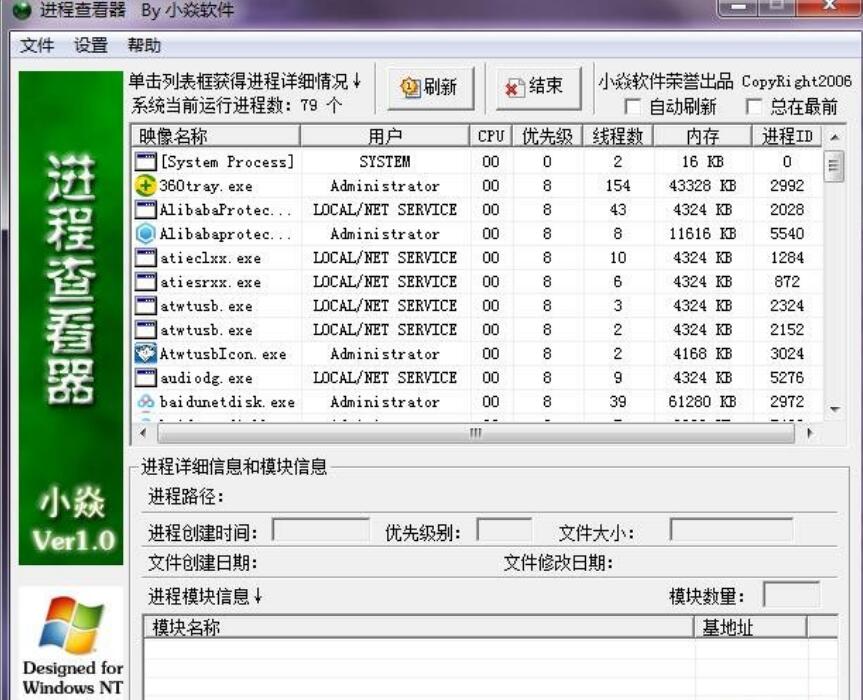Open the 帮助 menu
The image size is (863, 700).
(x=144, y=46)
